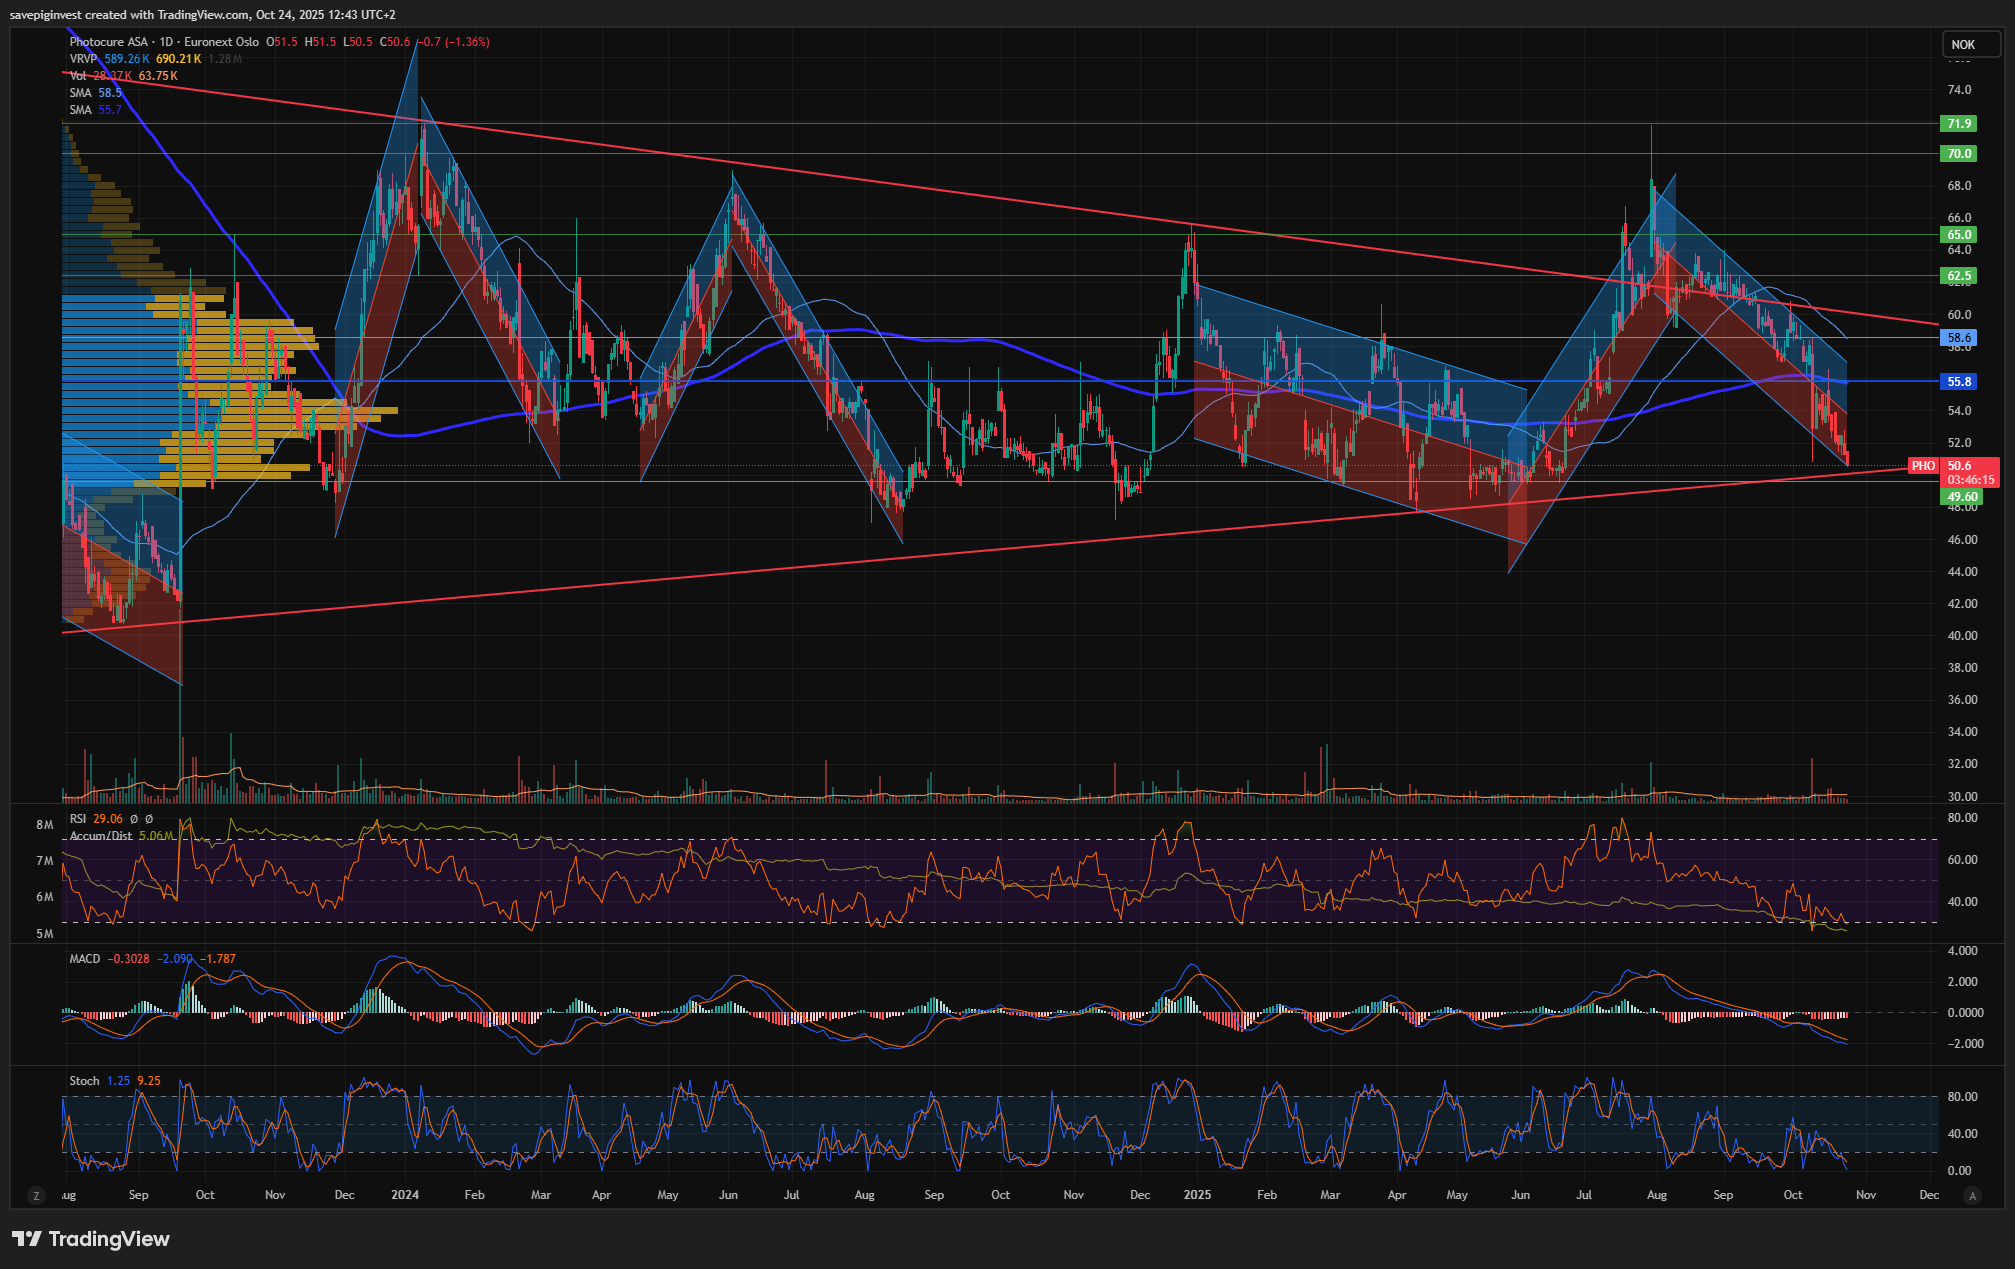Click the Photocure ASA symbol title
Image resolution: width=2015 pixels, height=1269 pixels.
point(108,42)
